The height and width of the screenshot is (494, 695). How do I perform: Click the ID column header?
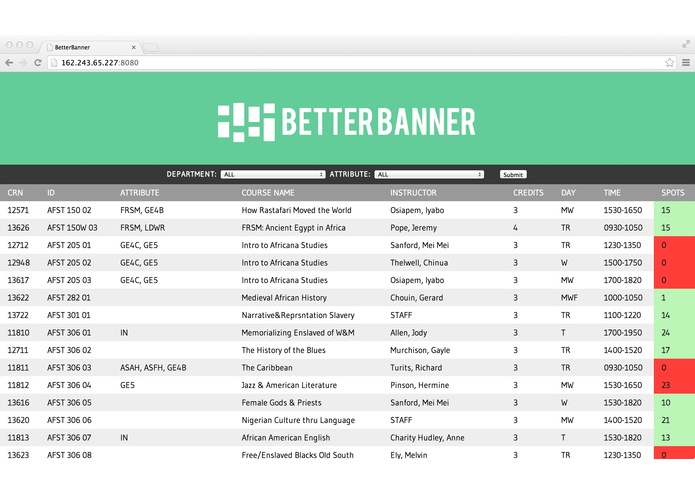click(x=51, y=193)
